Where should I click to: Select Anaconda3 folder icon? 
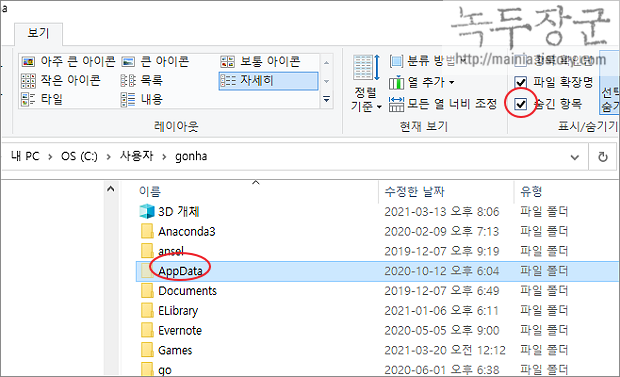pos(147,231)
